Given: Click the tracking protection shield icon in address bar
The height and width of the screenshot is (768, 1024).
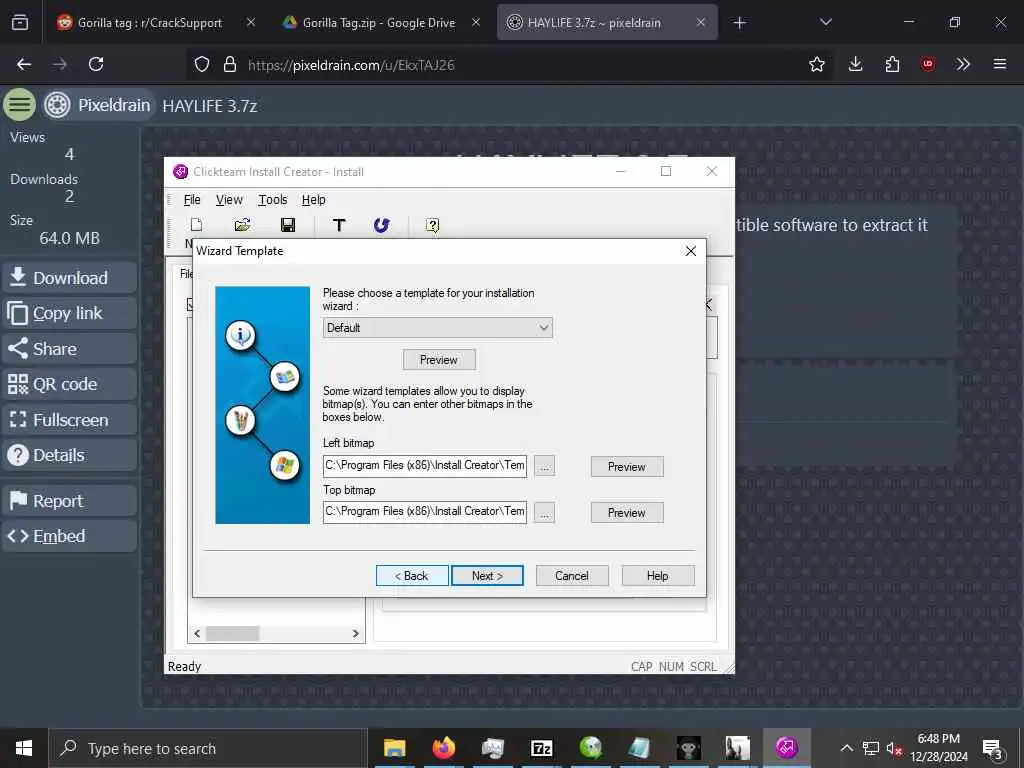Looking at the screenshot, I should click(202, 64).
